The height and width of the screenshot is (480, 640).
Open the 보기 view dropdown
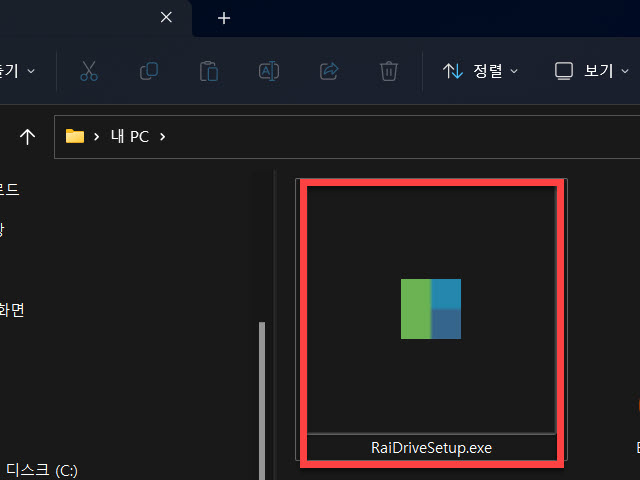(x=591, y=71)
